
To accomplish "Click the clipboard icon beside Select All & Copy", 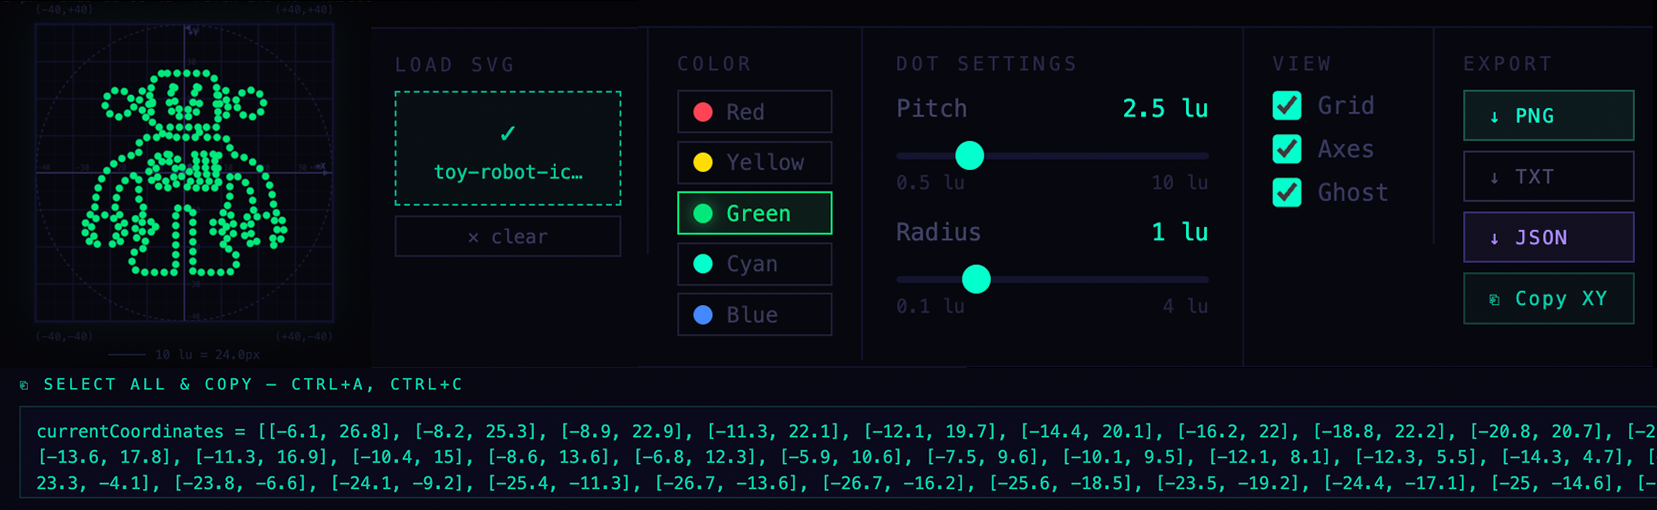I will [24, 385].
